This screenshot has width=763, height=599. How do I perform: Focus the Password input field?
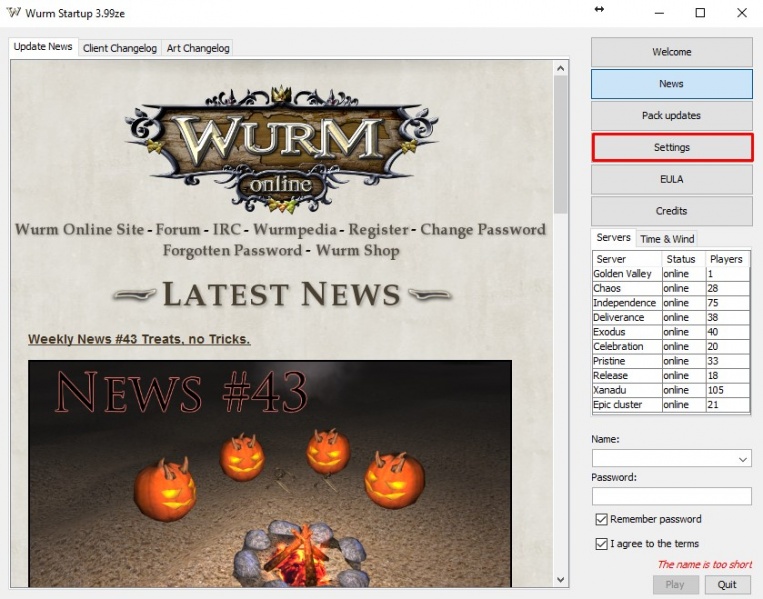pyautogui.click(x=672, y=496)
